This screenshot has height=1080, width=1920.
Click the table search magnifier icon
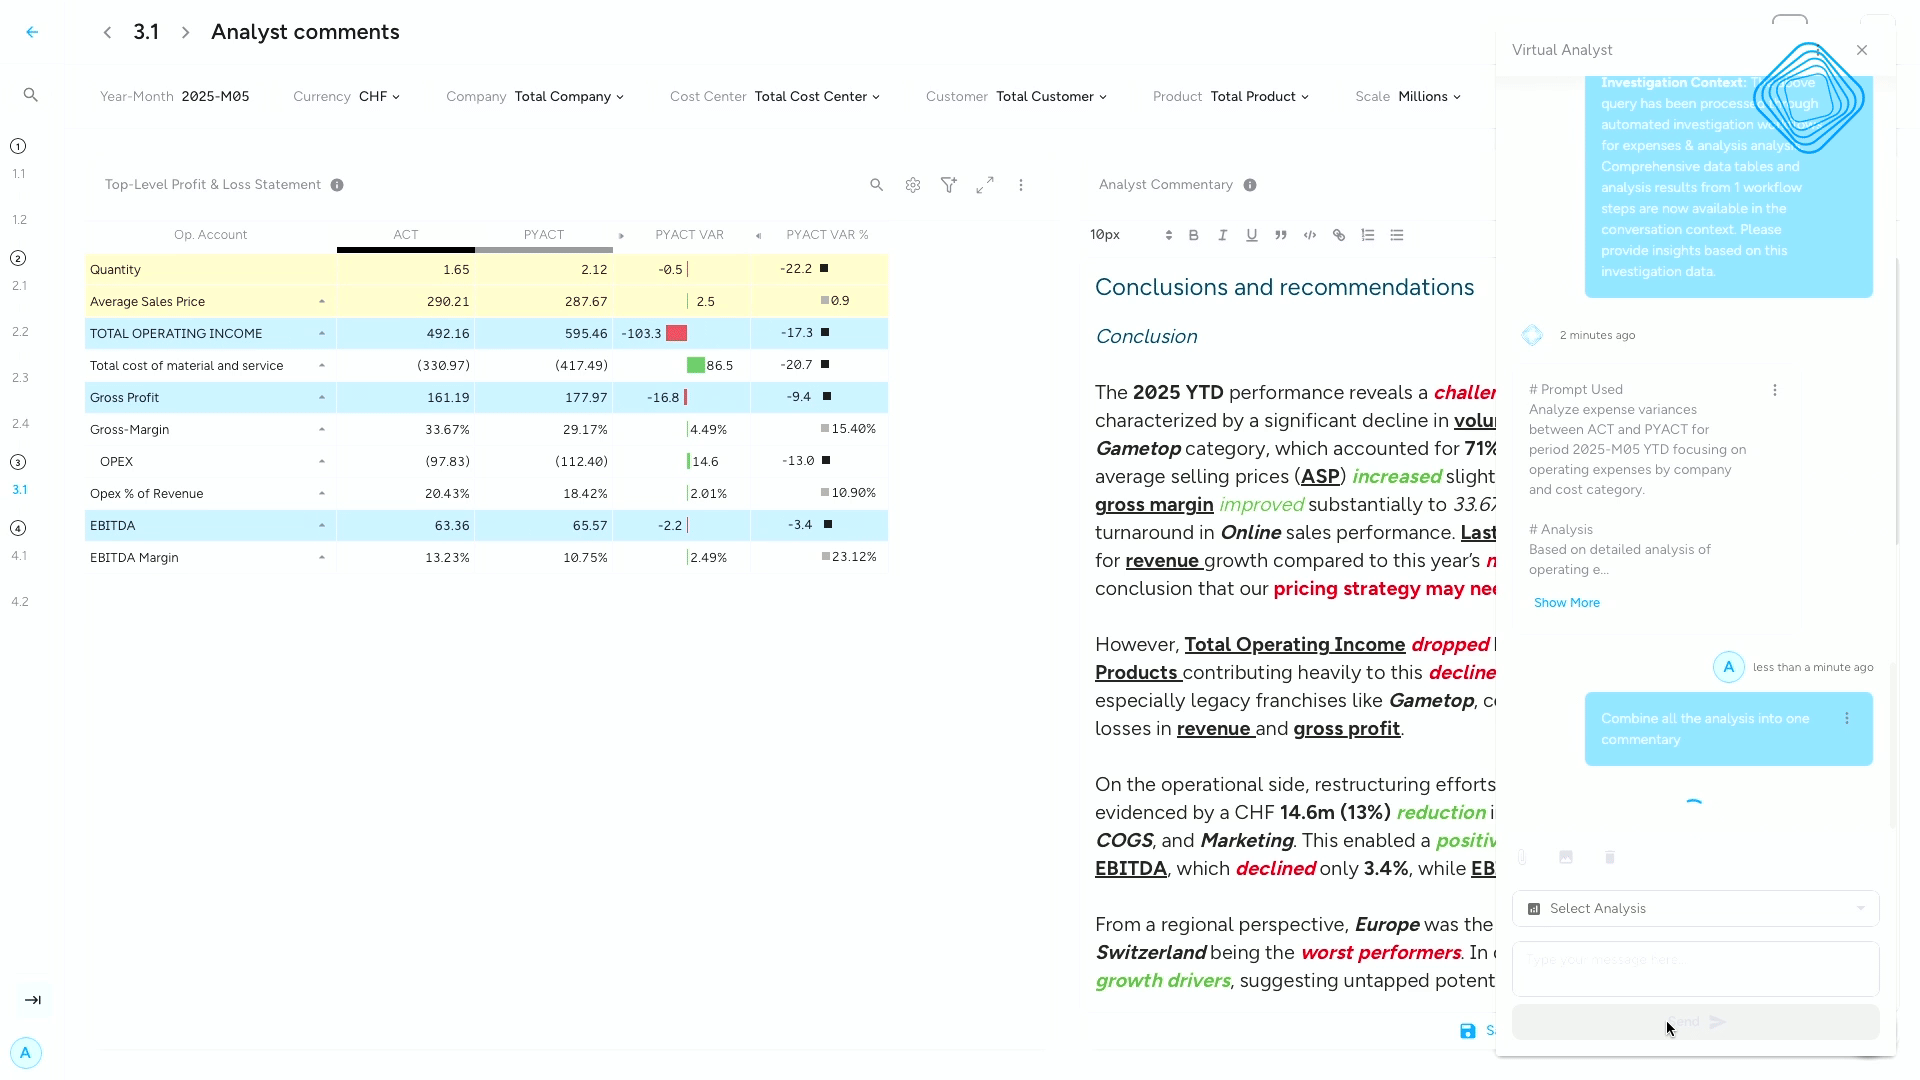(x=876, y=185)
